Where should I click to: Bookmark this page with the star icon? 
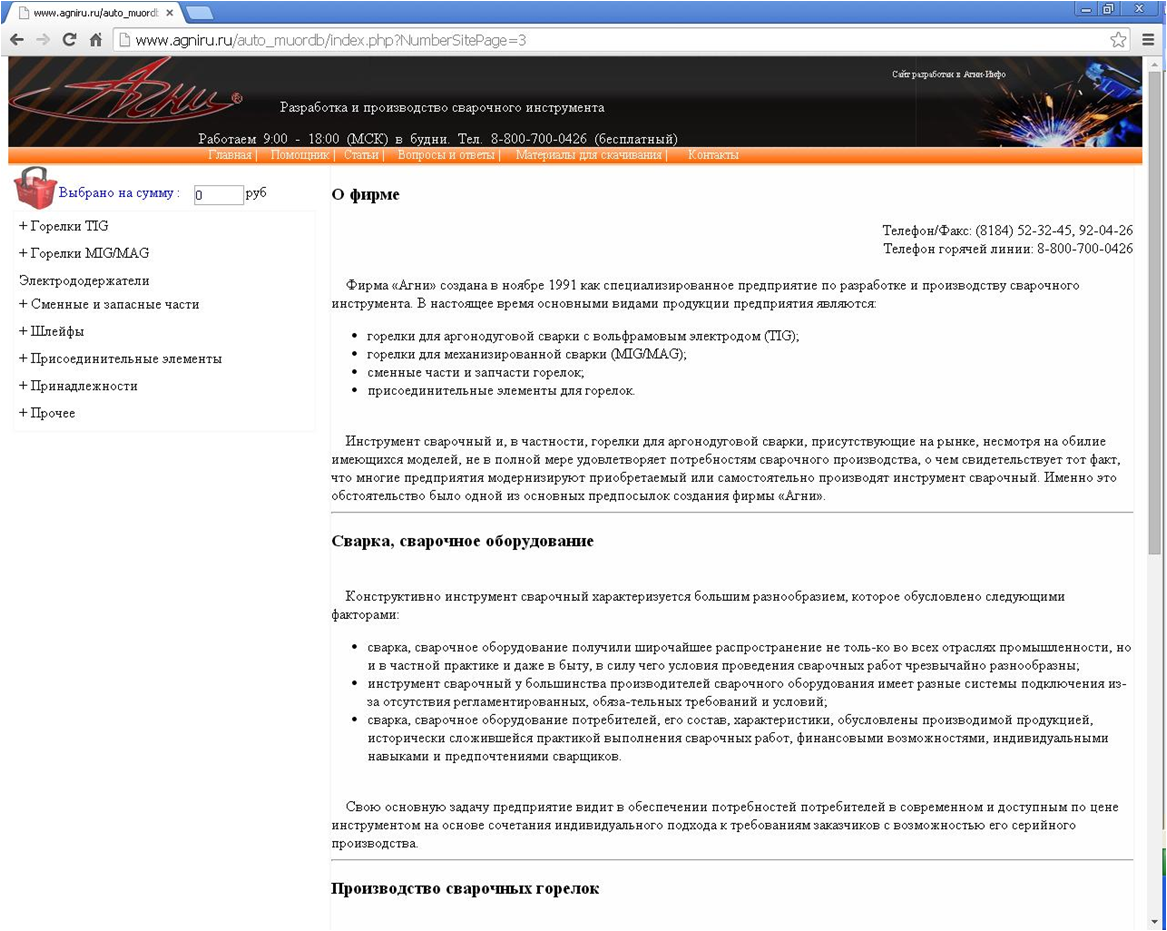click(1118, 40)
